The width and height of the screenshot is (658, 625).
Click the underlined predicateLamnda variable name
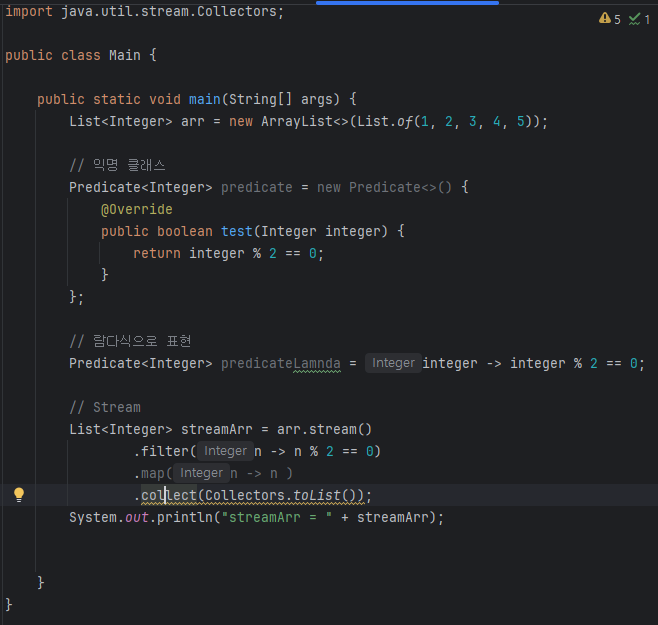281,363
